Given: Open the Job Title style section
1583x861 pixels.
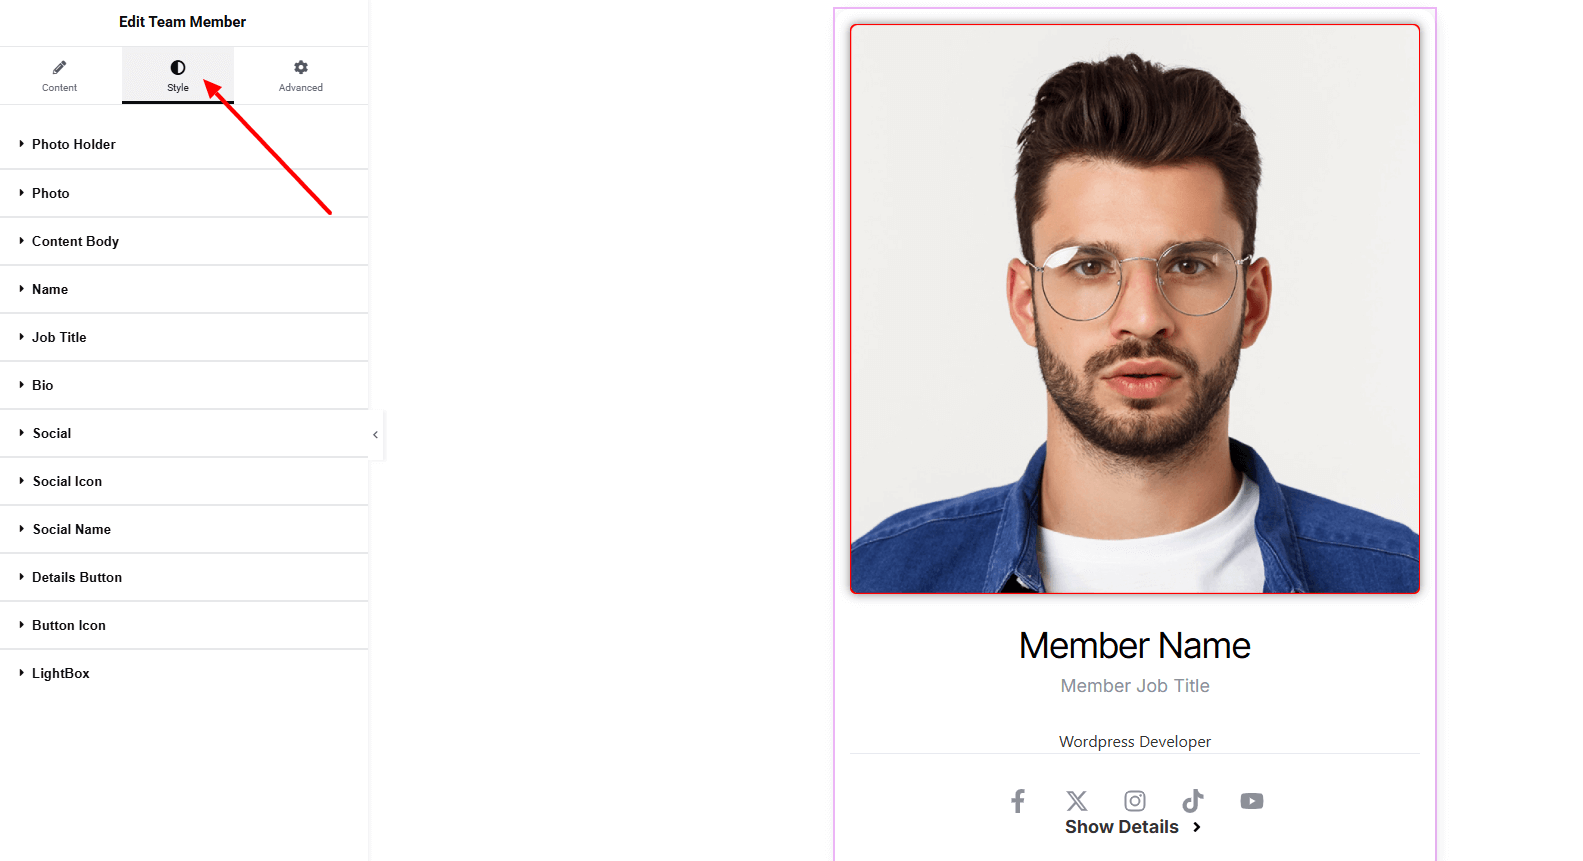Looking at the screenshot, I should (x=59, y=337).
